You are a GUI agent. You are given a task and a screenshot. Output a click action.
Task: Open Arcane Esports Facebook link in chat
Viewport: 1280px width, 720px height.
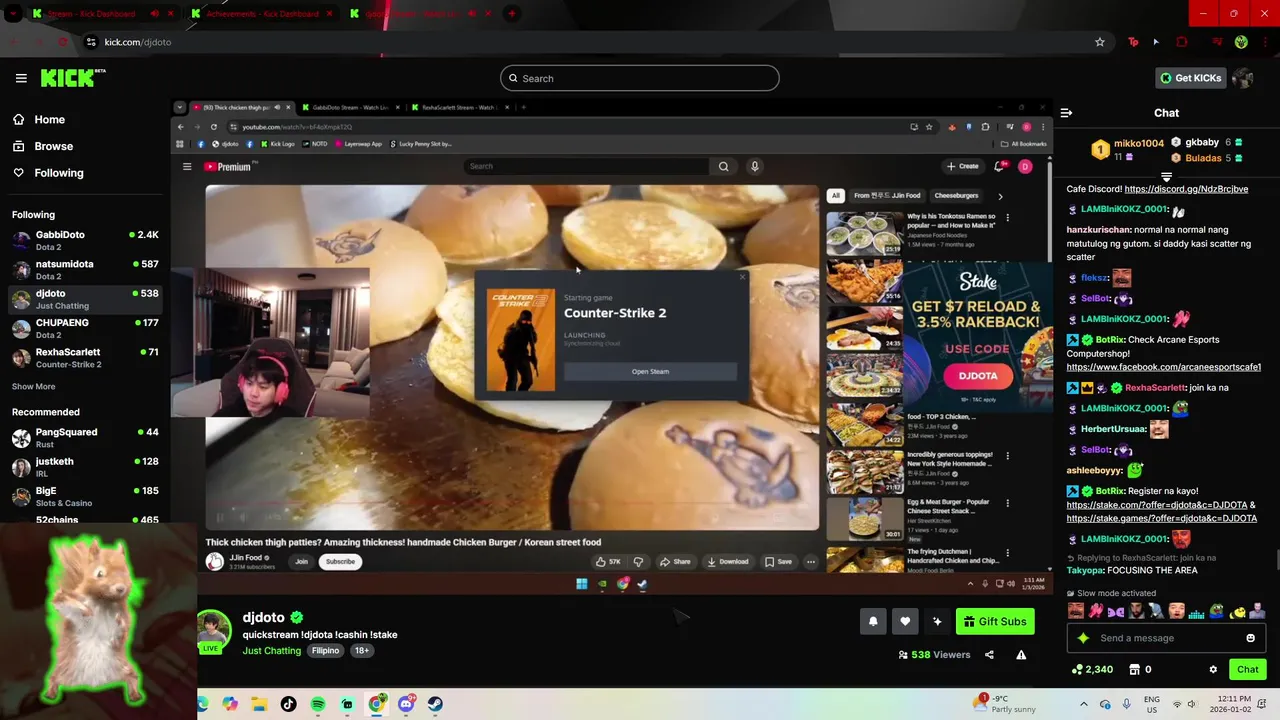[1164, 367]
